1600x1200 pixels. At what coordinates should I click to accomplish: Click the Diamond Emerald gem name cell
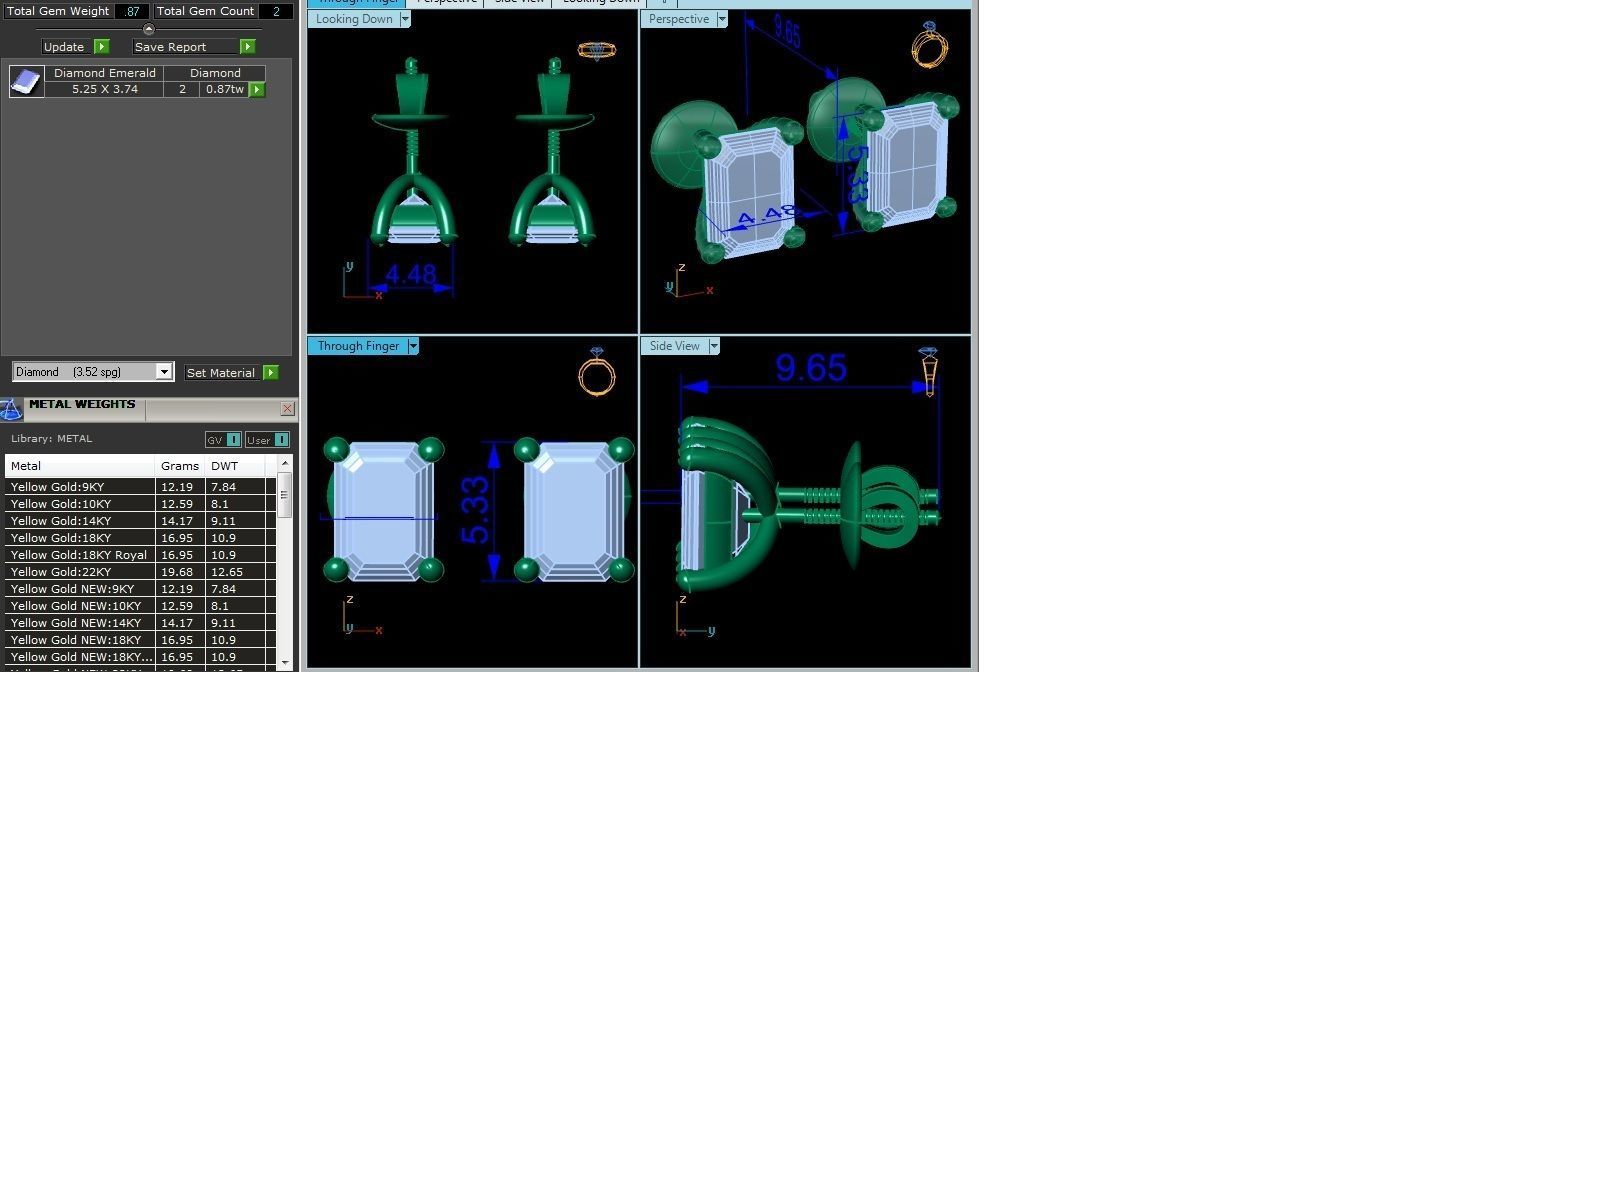click(105, 73)
